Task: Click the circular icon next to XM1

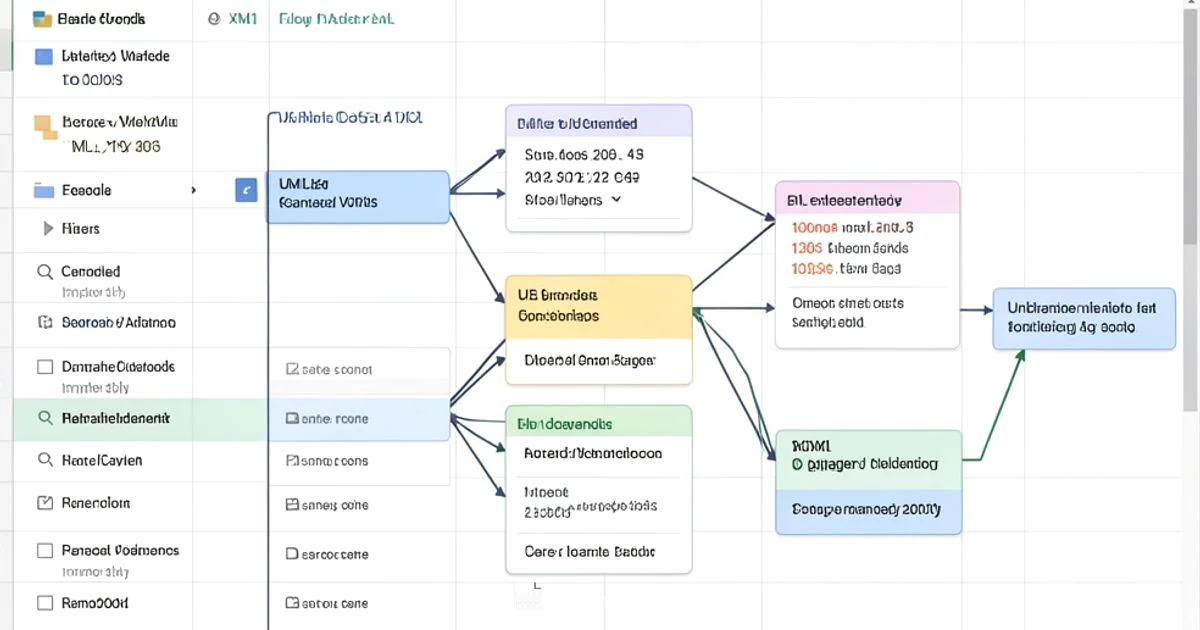Action: pos(214,19)
